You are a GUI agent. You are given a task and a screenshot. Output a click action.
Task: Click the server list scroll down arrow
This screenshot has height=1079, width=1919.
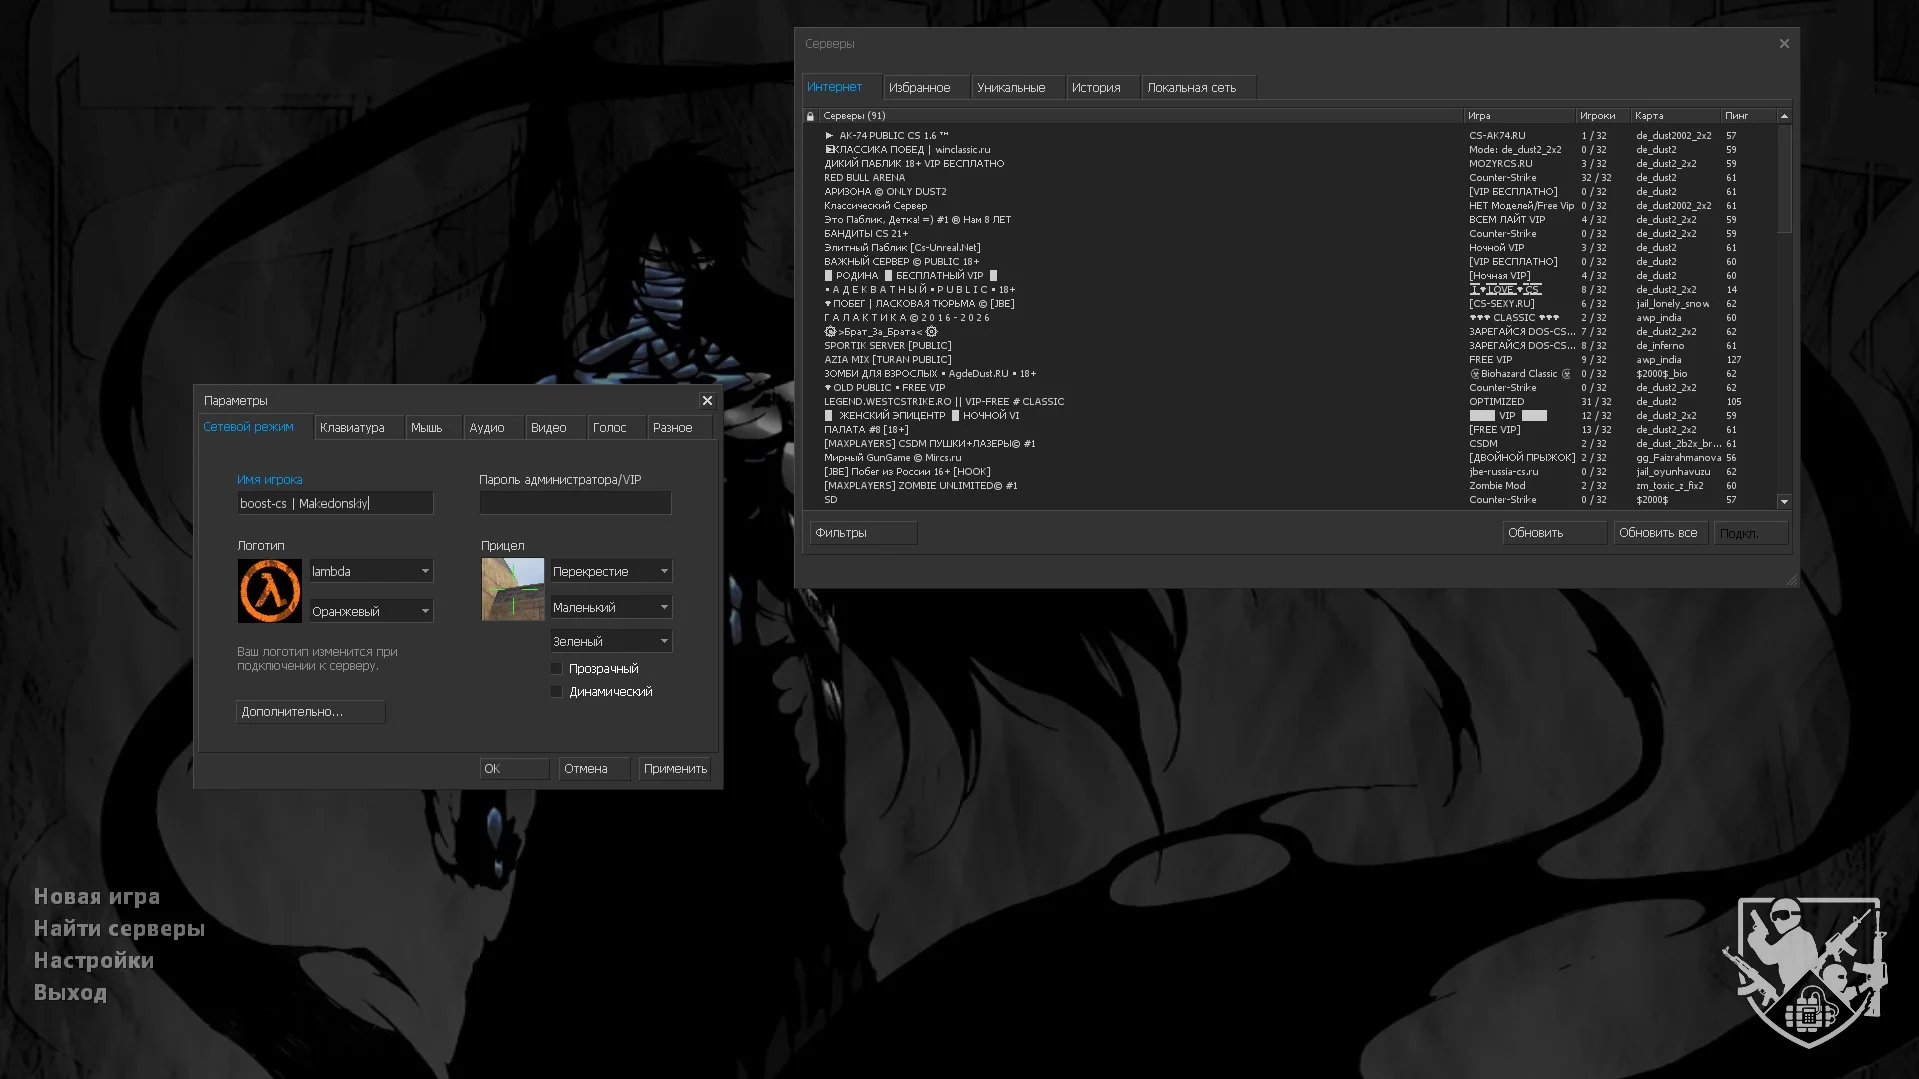(1784, 501)
